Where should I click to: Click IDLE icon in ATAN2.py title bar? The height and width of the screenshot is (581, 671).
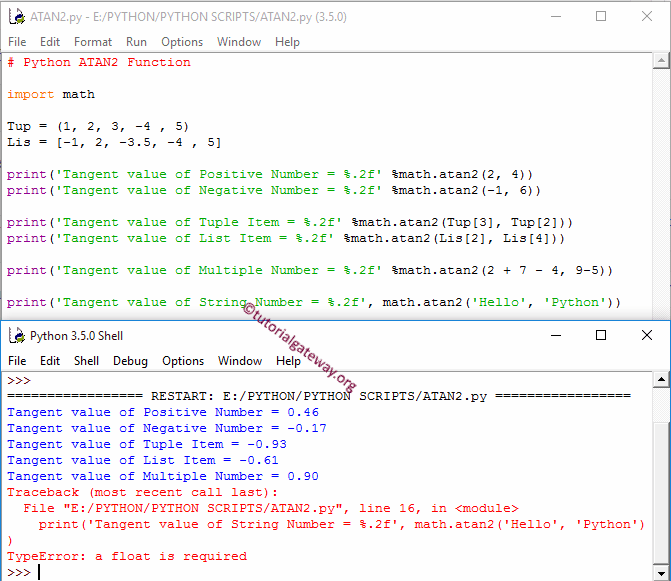pyautogui.click(x=17, y=17)
